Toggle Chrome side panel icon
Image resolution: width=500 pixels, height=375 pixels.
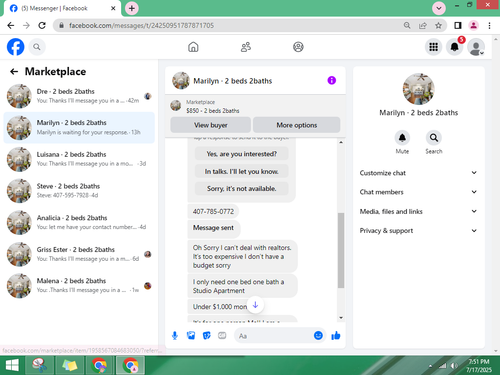coord(458,25)
